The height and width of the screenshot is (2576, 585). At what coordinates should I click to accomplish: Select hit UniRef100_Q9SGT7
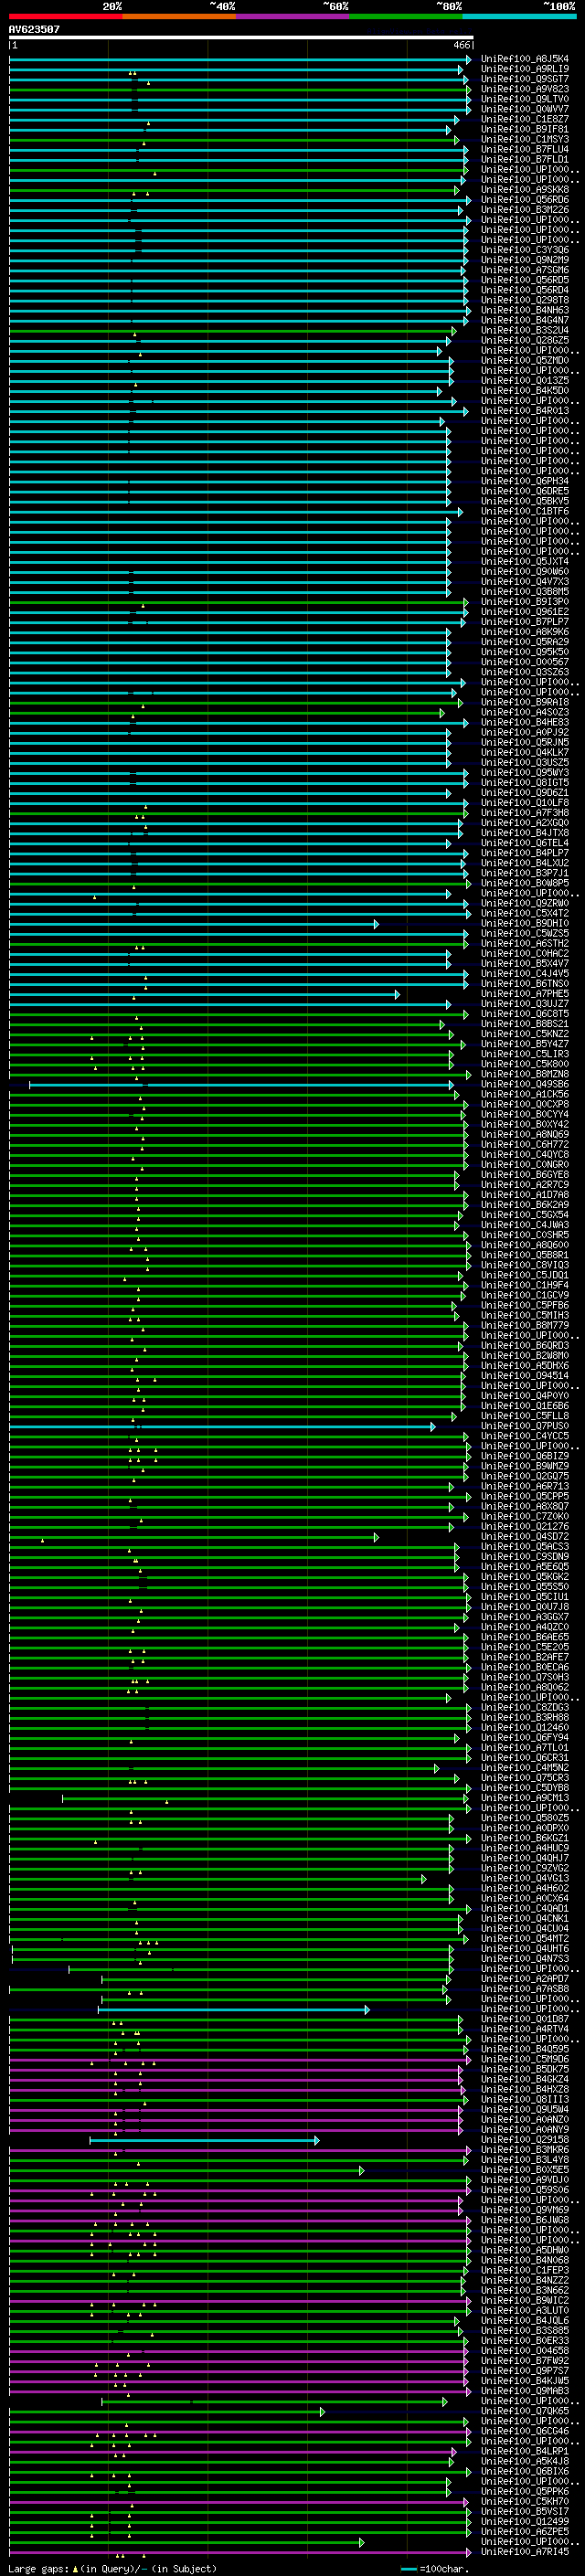(x=525, y=79)
